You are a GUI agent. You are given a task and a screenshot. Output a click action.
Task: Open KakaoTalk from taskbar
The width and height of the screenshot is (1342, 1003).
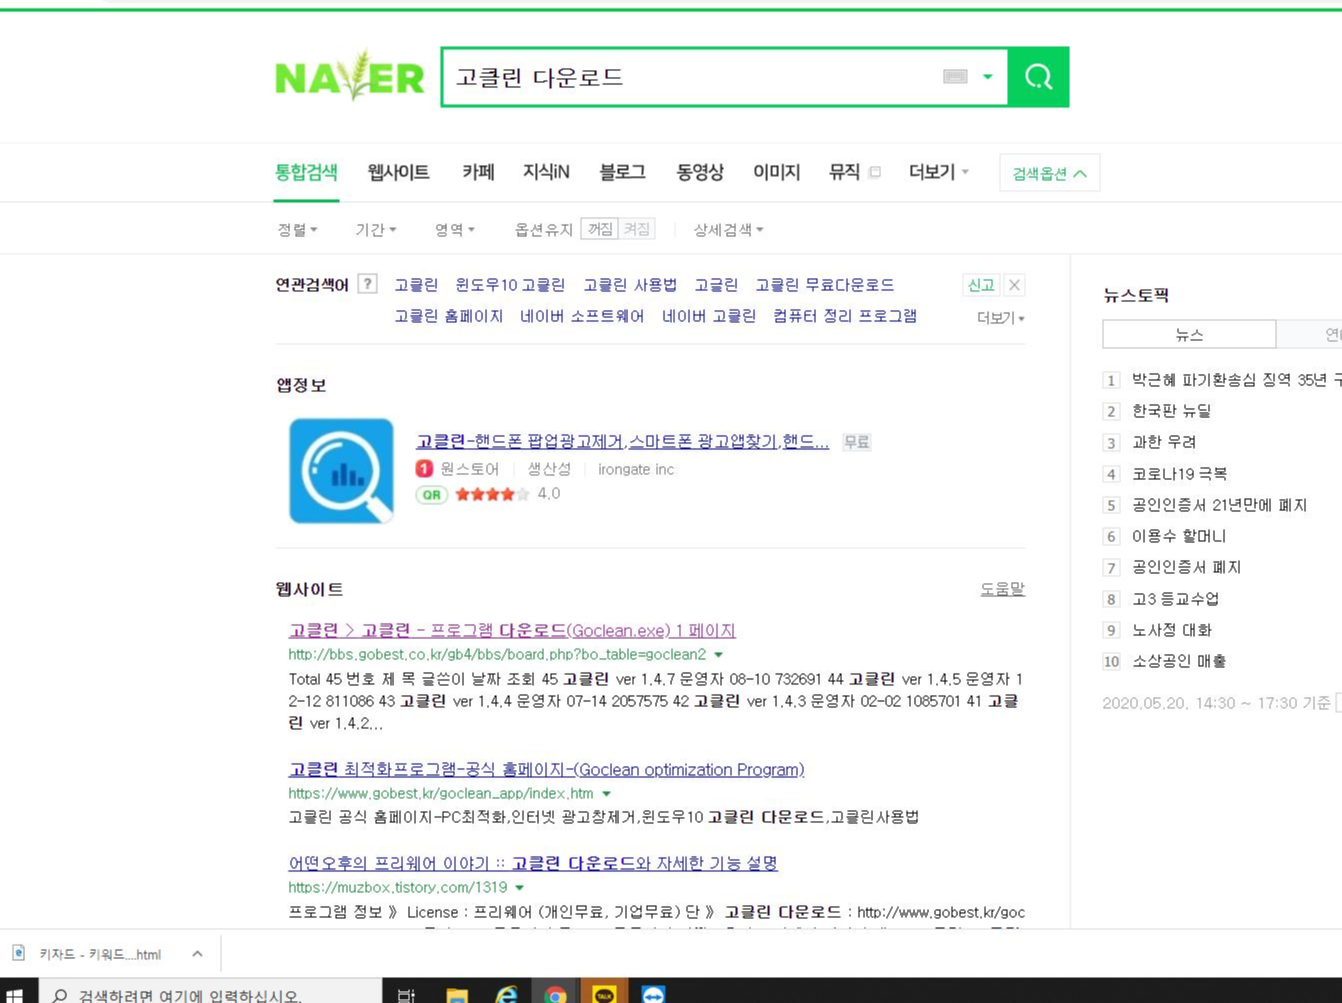pos(604,994)
